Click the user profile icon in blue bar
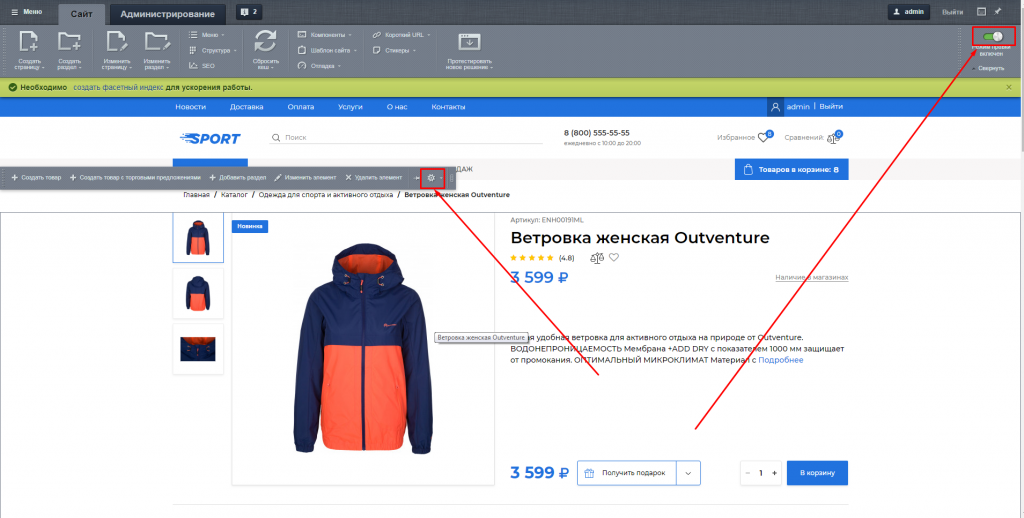Image resolution: width=1024 pixels, height=518 pixels. (x=775, y=106)
